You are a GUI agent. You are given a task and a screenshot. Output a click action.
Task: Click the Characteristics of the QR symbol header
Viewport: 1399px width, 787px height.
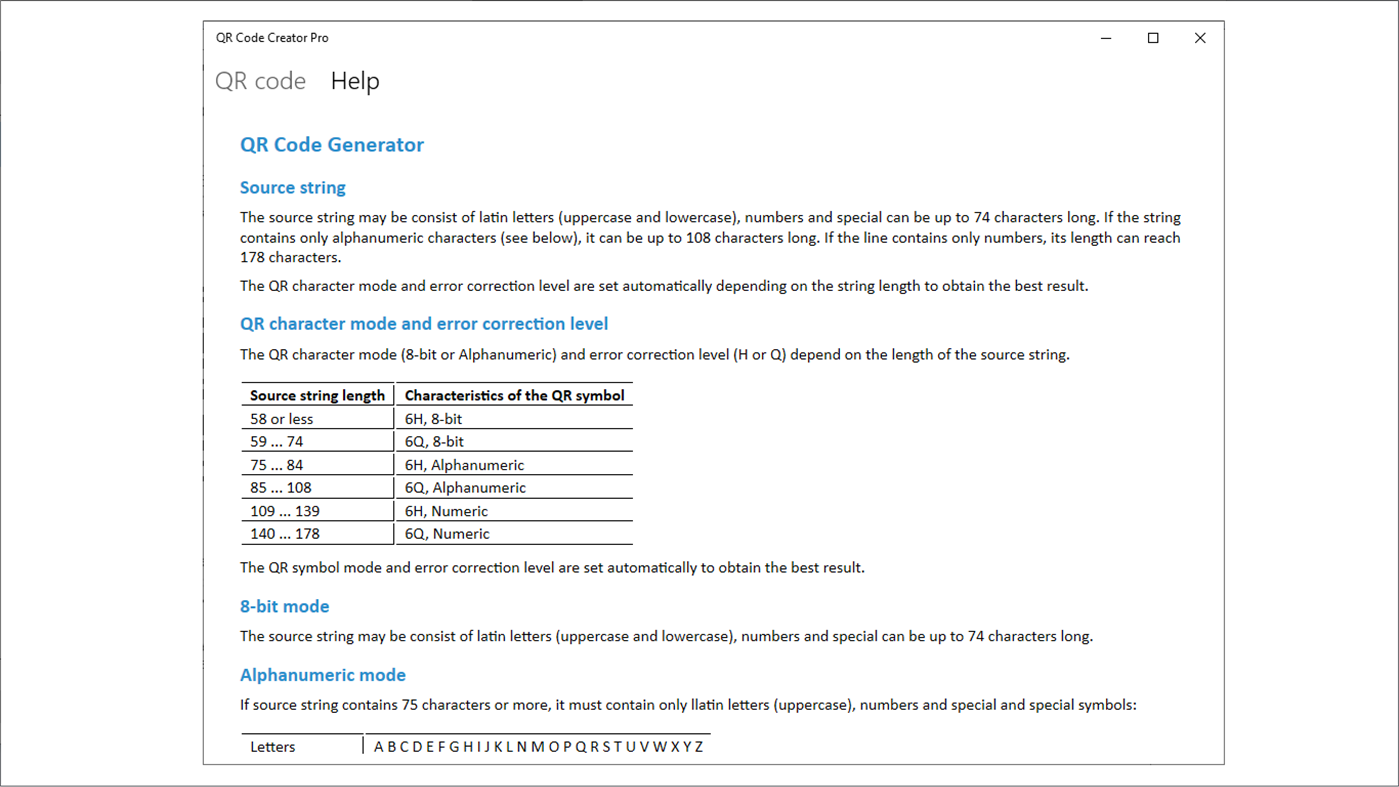pos(513,395)
